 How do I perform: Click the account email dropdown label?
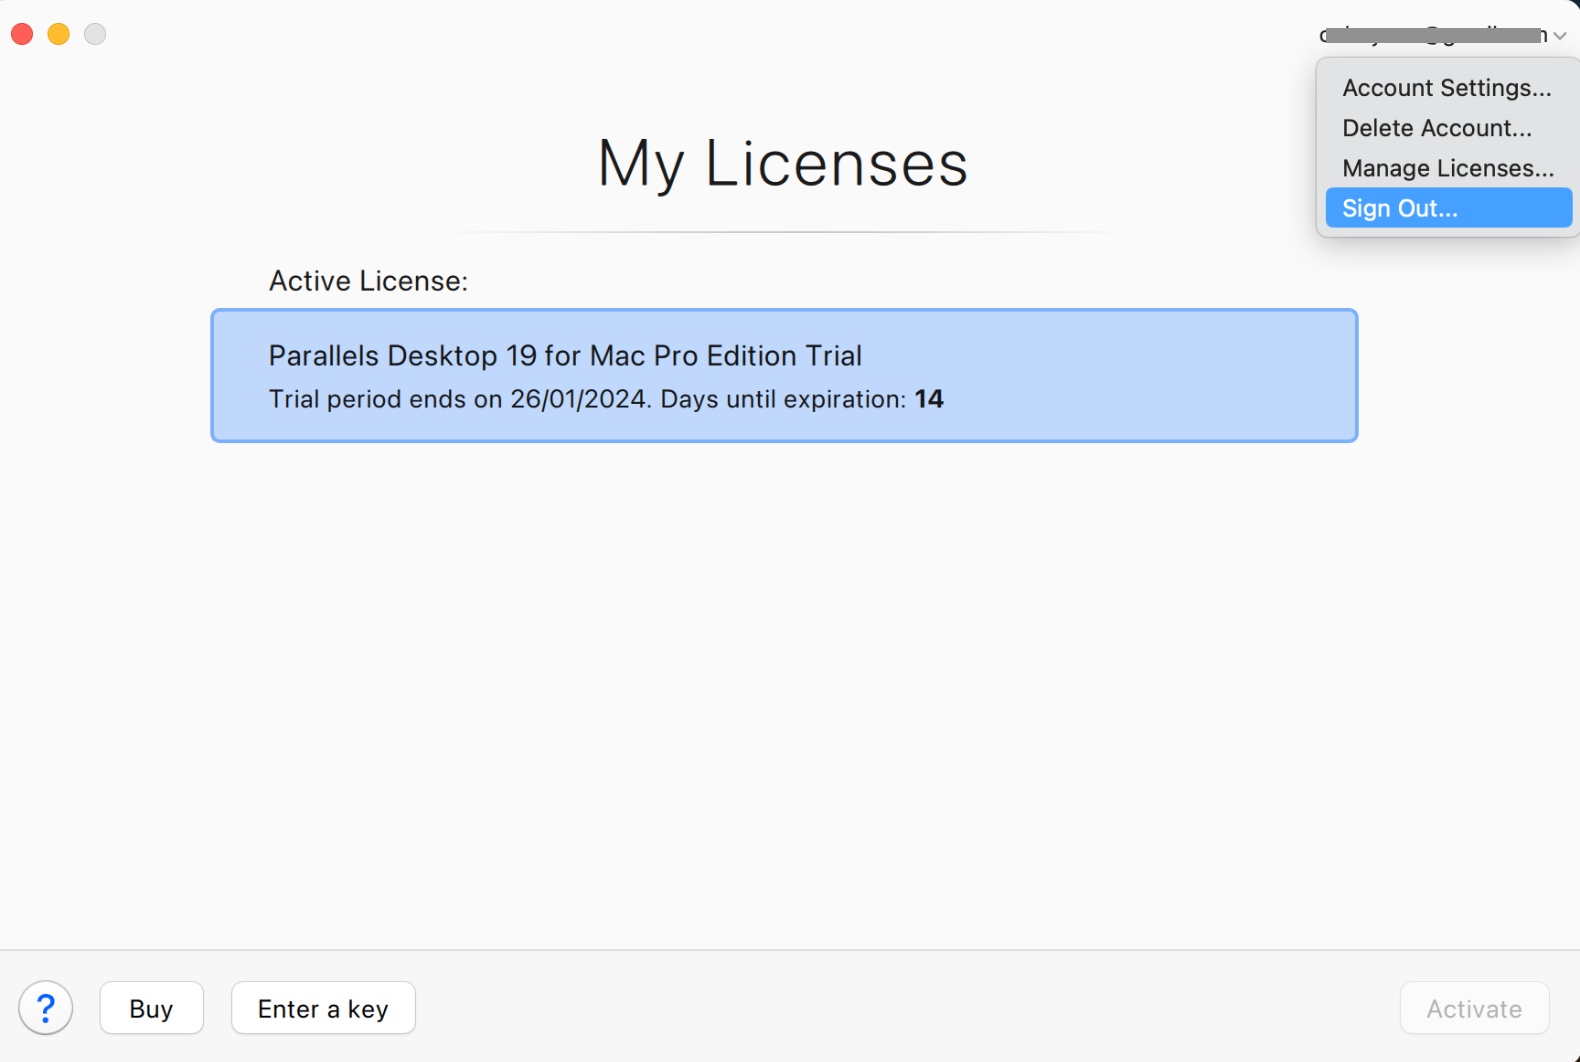tap(1432, 35)
